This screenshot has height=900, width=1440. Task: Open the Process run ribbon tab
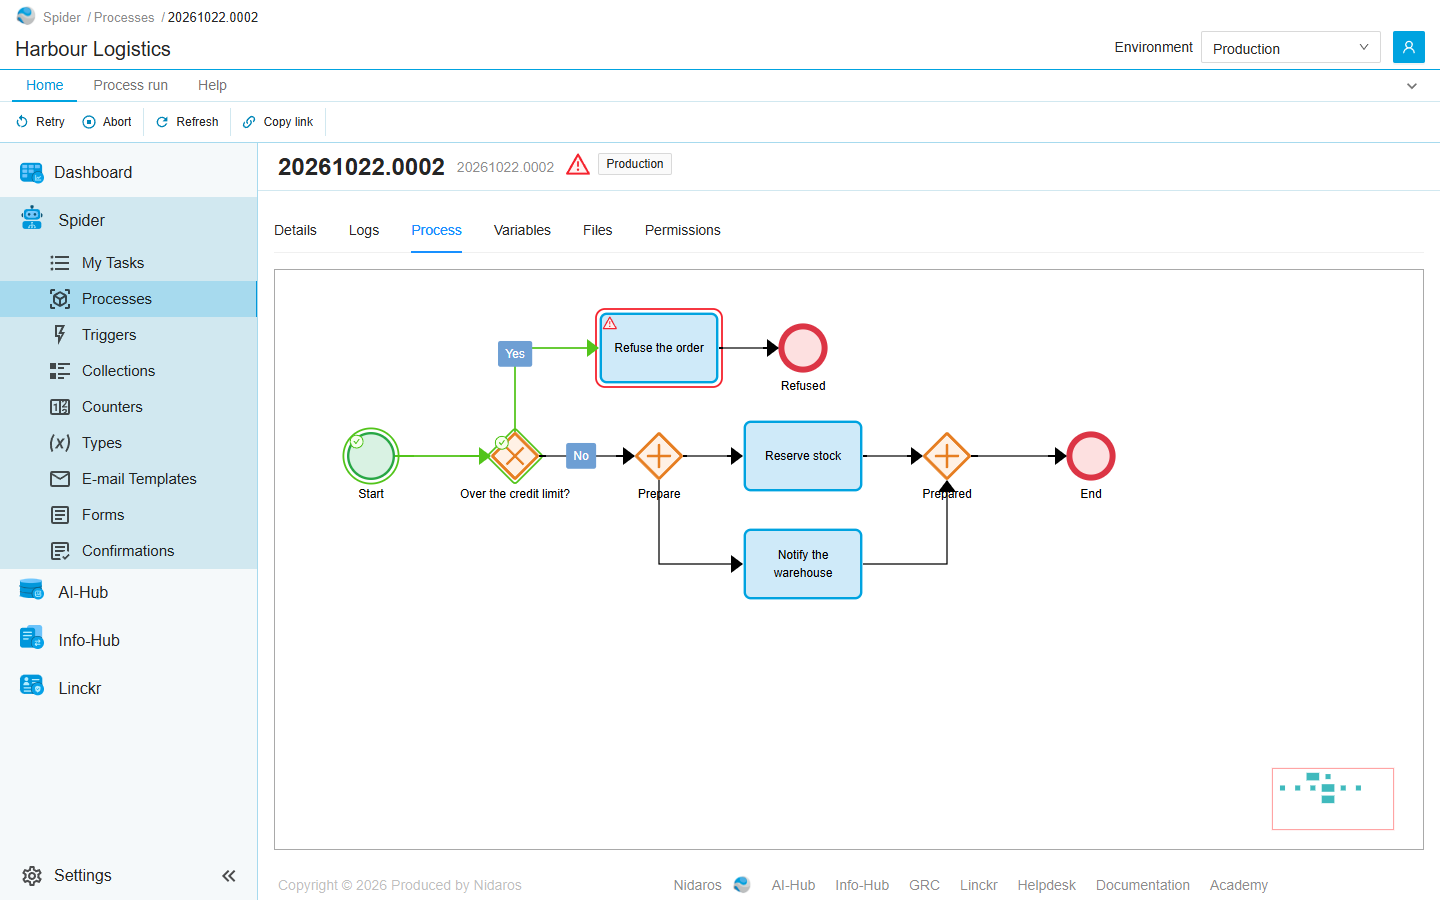(x=131, y=85)
